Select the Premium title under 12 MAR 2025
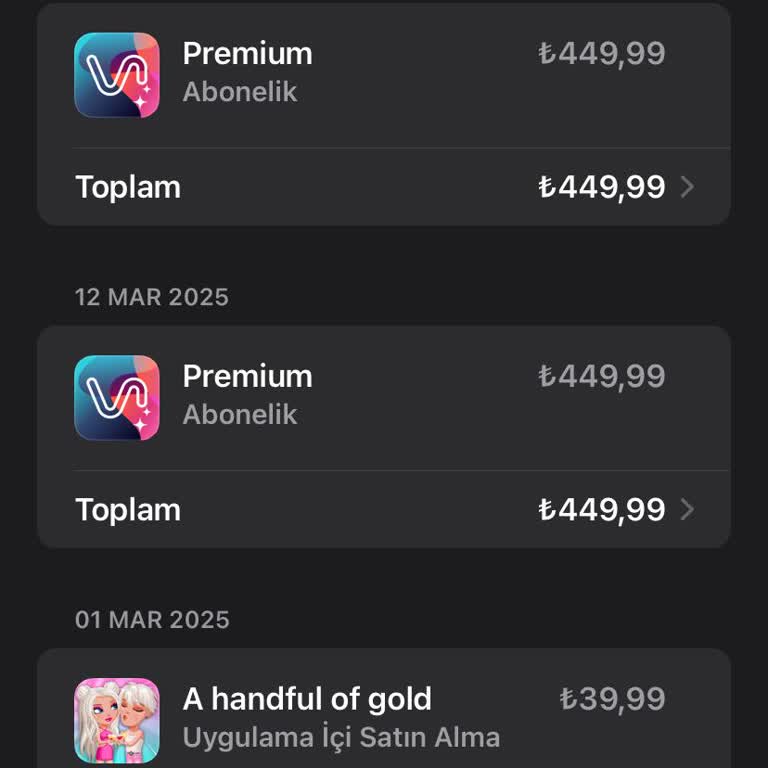The width and height of the screenshot is (768, 768). tap(247, 377)
